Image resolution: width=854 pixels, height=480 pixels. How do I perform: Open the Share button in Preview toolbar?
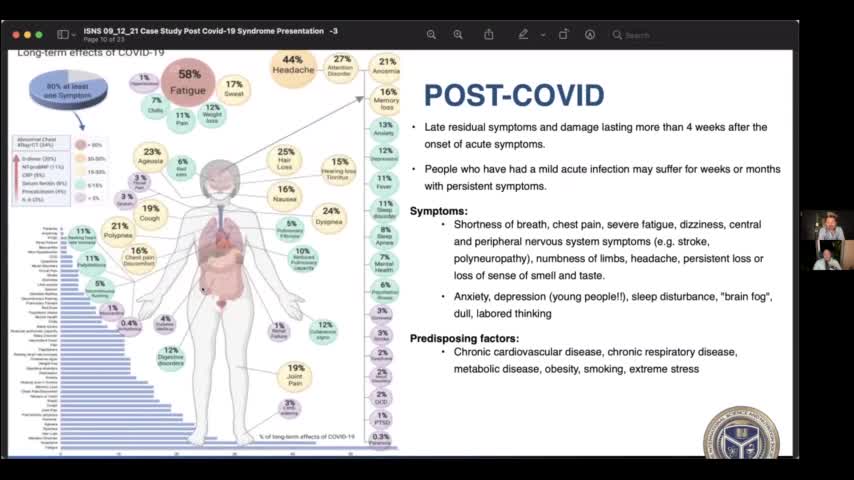489,34
